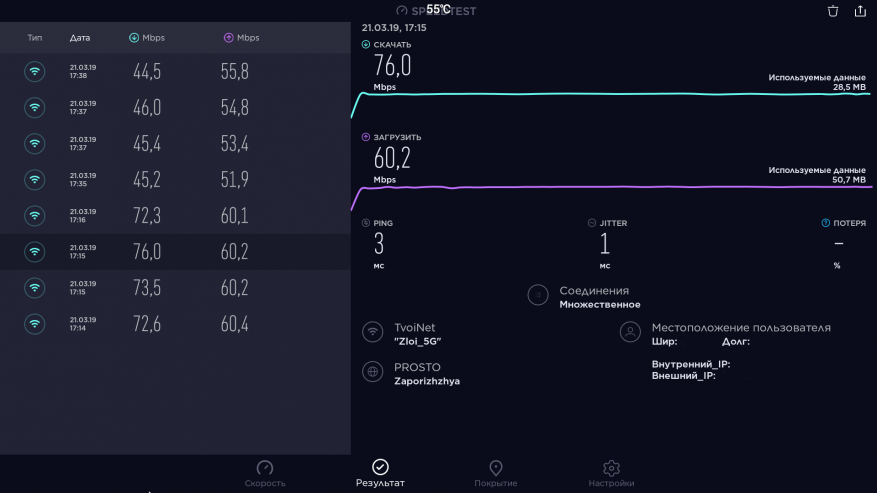Image resolution: width=877 pixels, height=493 pixels.
Task: Open result with download 45,2
Action: coord(175,180)
